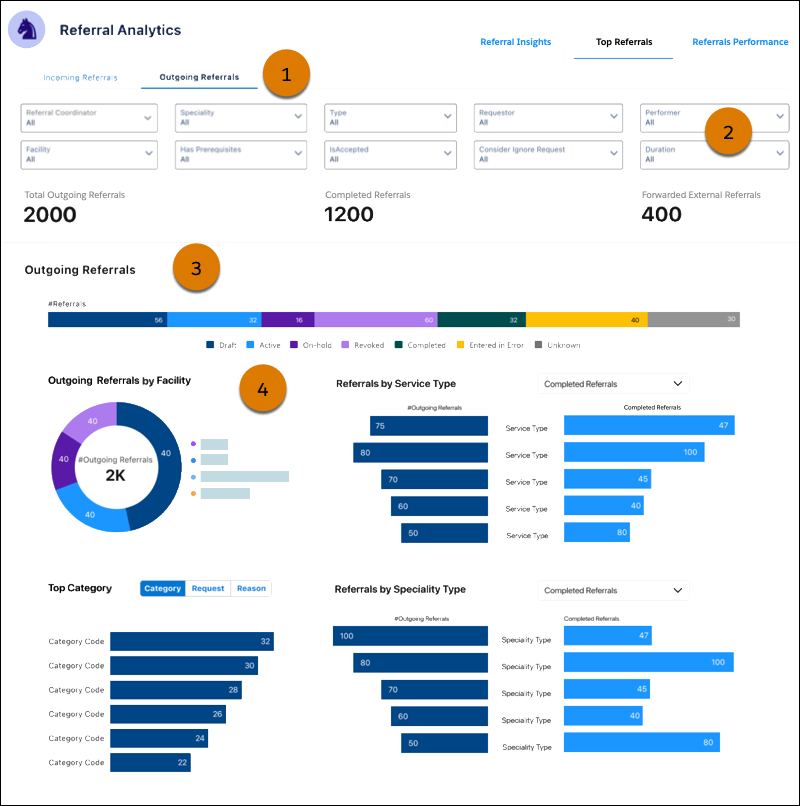Expand the Speciality filter dropdown

pos(241,118)
